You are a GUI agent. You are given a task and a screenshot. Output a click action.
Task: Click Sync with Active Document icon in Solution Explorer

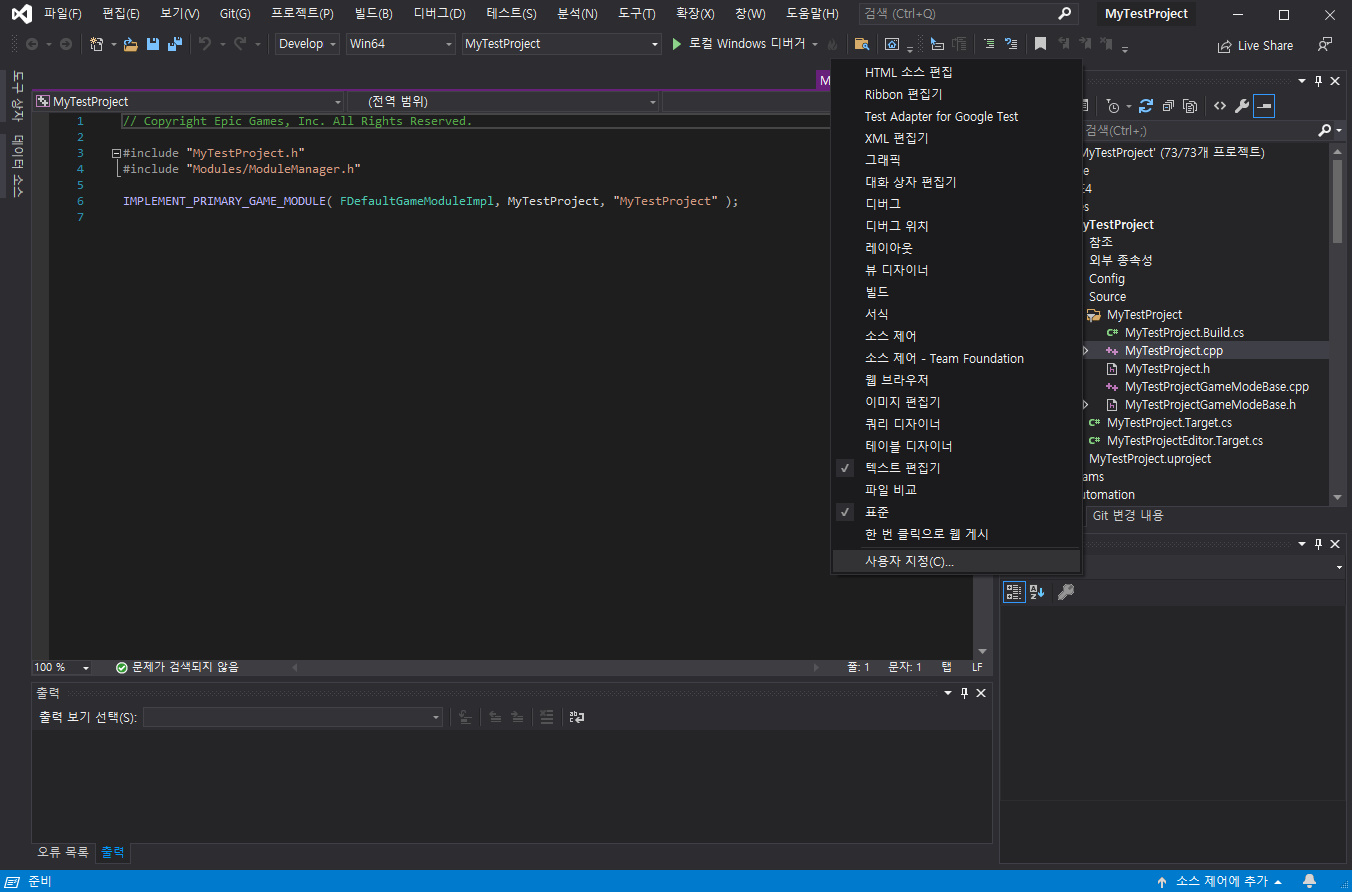click(x=1146, y=106)
